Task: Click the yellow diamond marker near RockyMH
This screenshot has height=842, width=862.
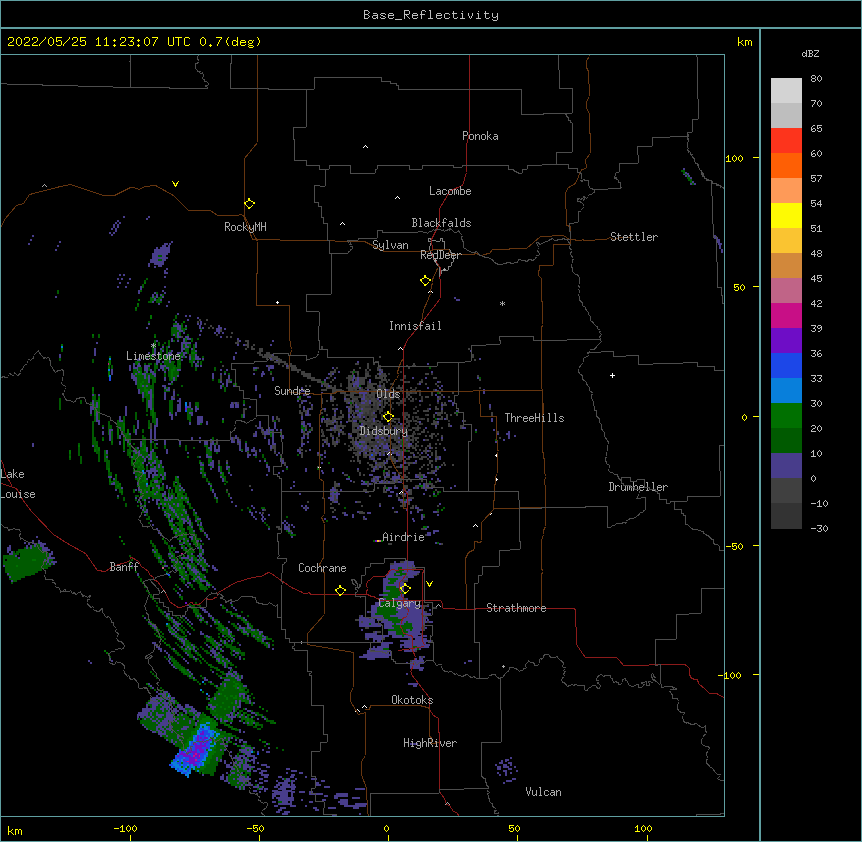Action: [x=249, y=203]
